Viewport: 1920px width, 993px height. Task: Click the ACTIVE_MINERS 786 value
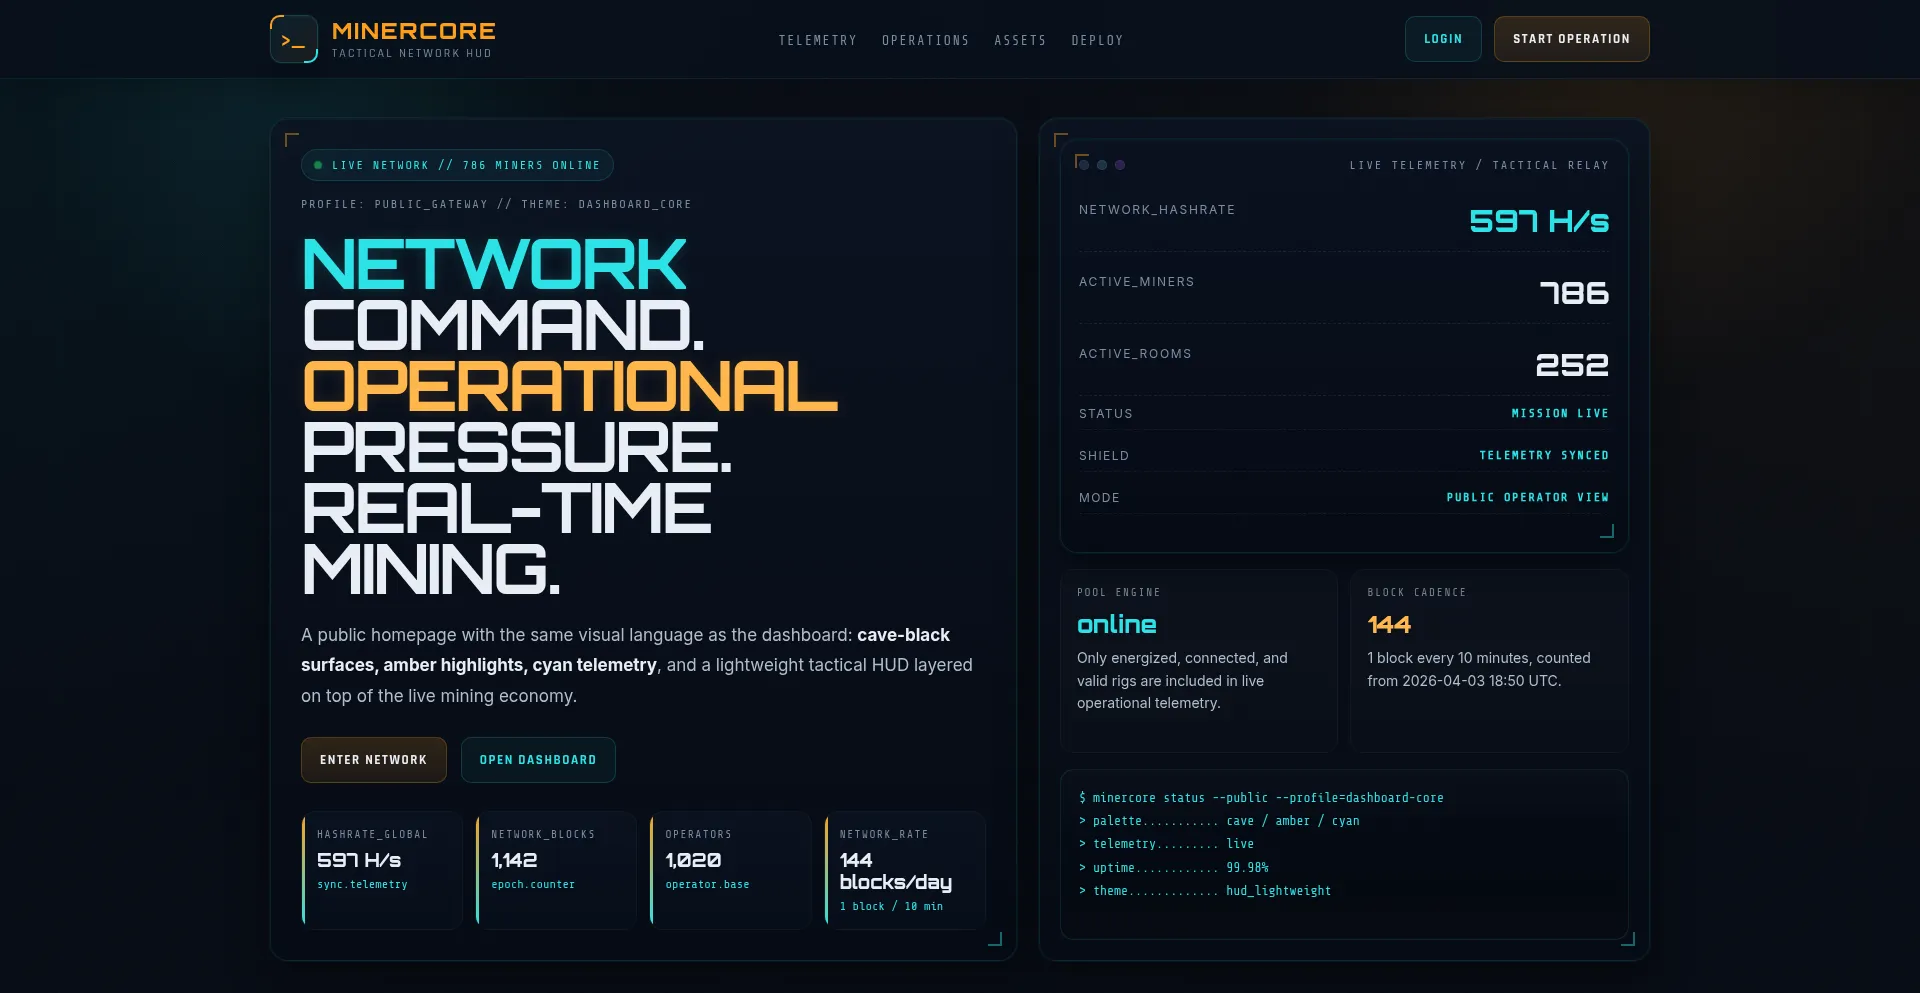[x=1574, y=293]
